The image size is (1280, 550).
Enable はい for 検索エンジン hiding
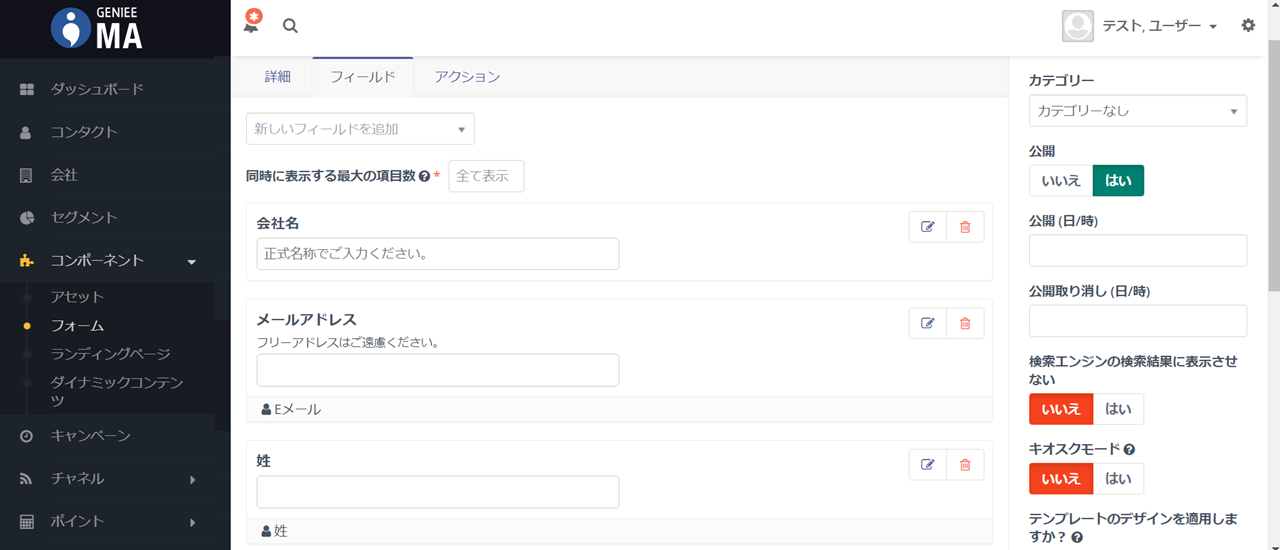(x=1118, y=409)
